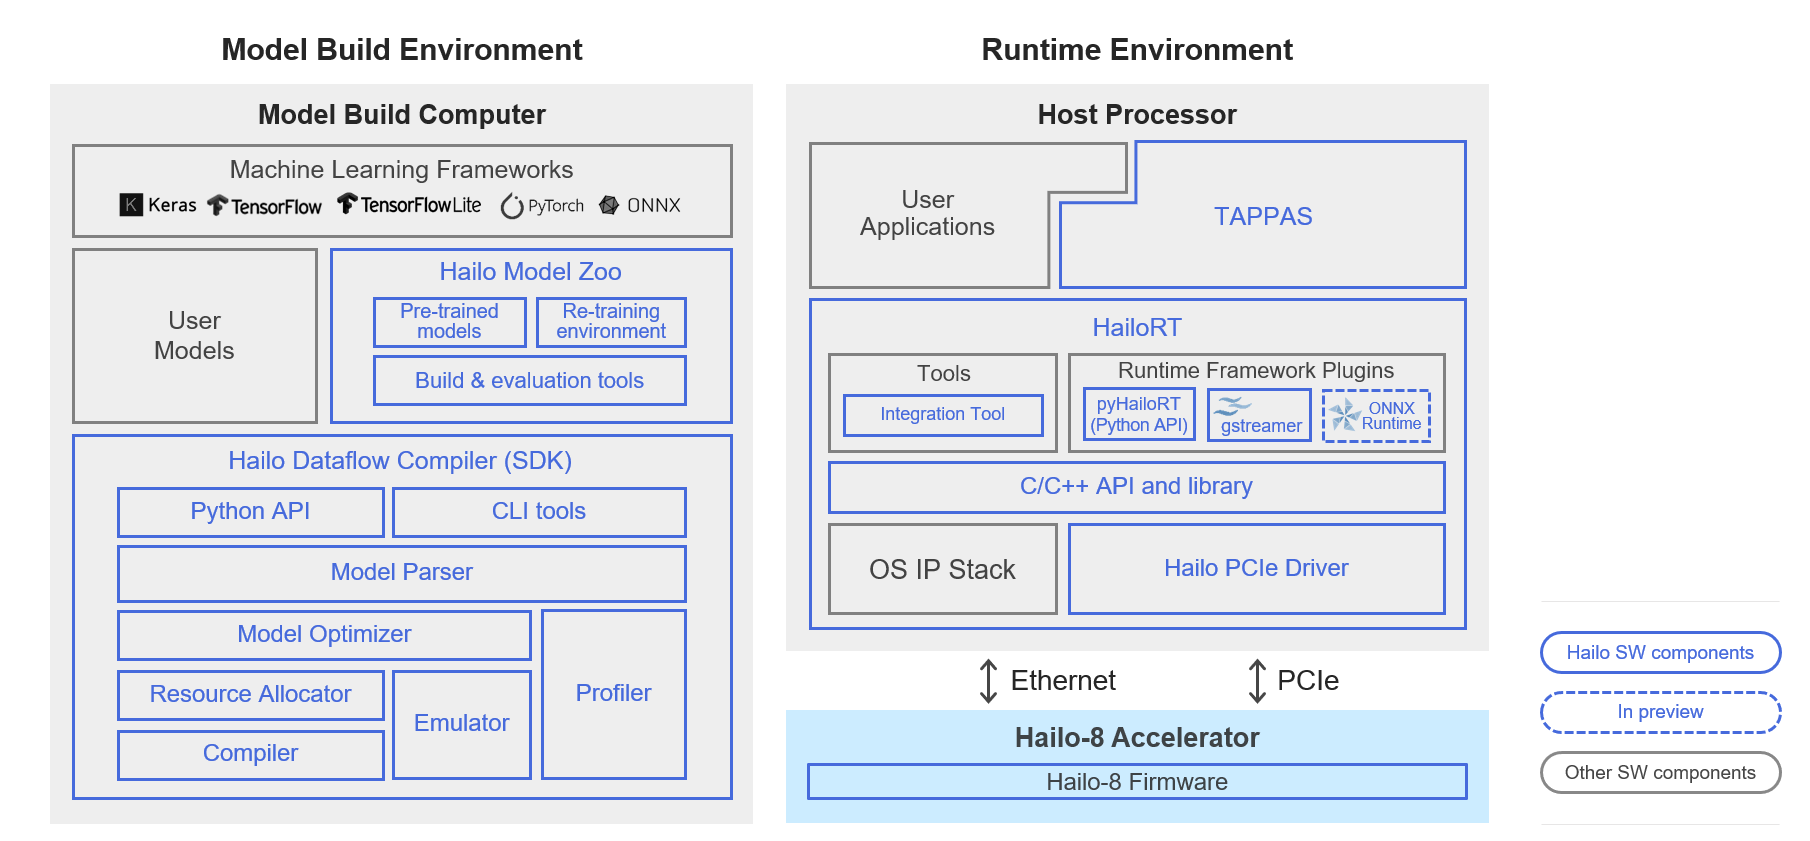Click the Model Build Environment title

click(402, 50)
